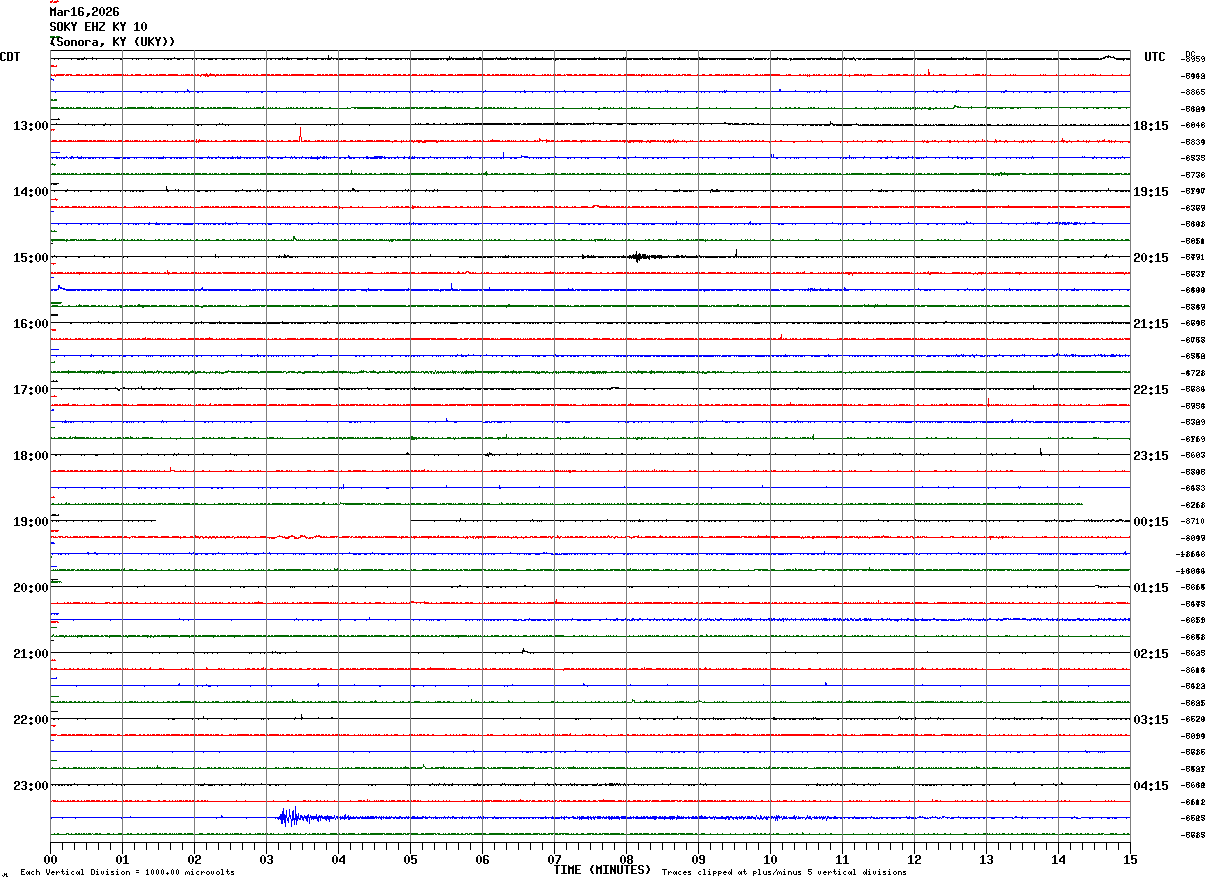Click the traces clipped footer note
This screenshot has width=1210, height=886.
pyautogui.click(x=784, y=872)
